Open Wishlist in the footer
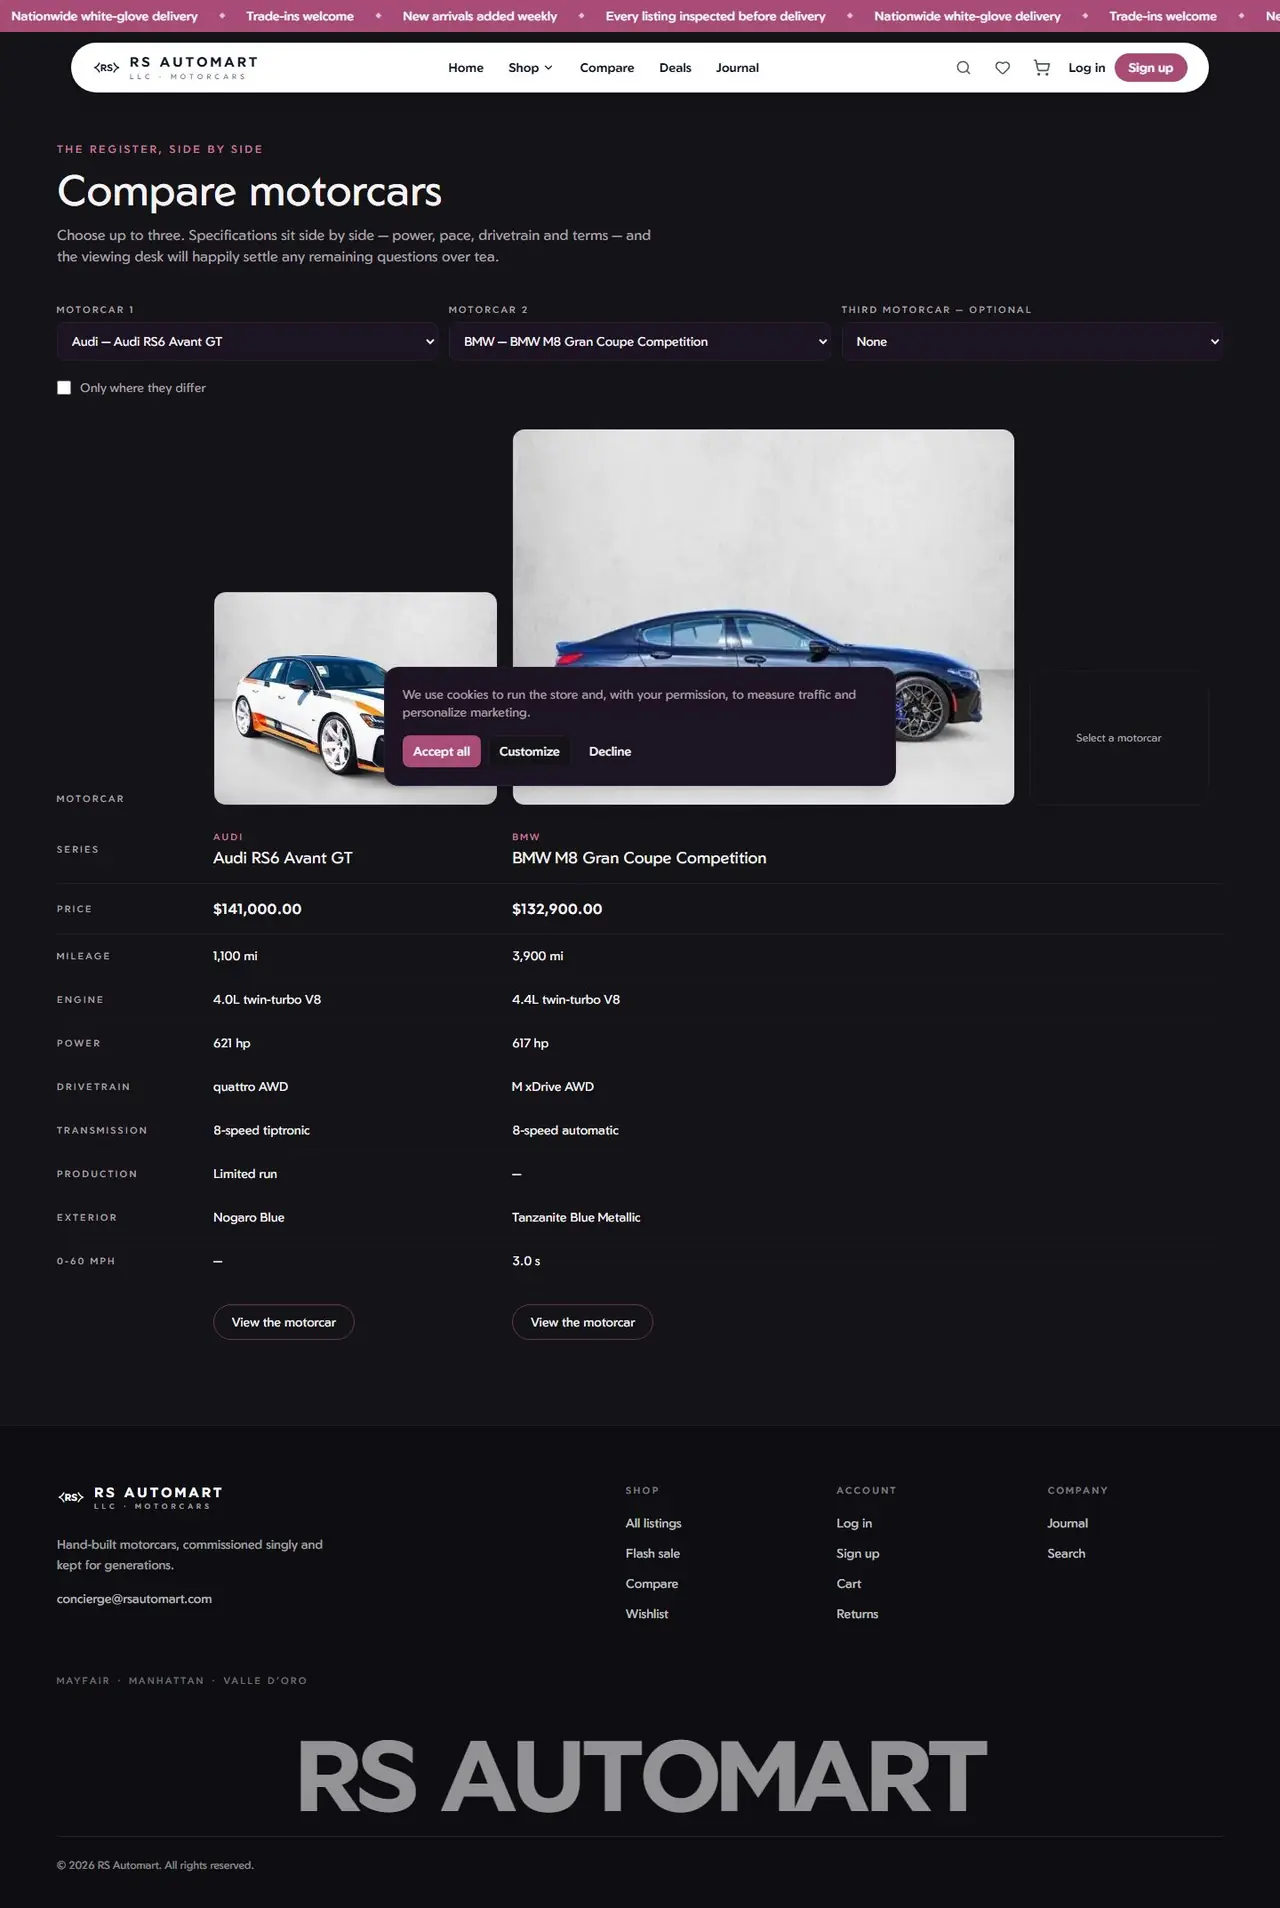 coord(646,1614)
